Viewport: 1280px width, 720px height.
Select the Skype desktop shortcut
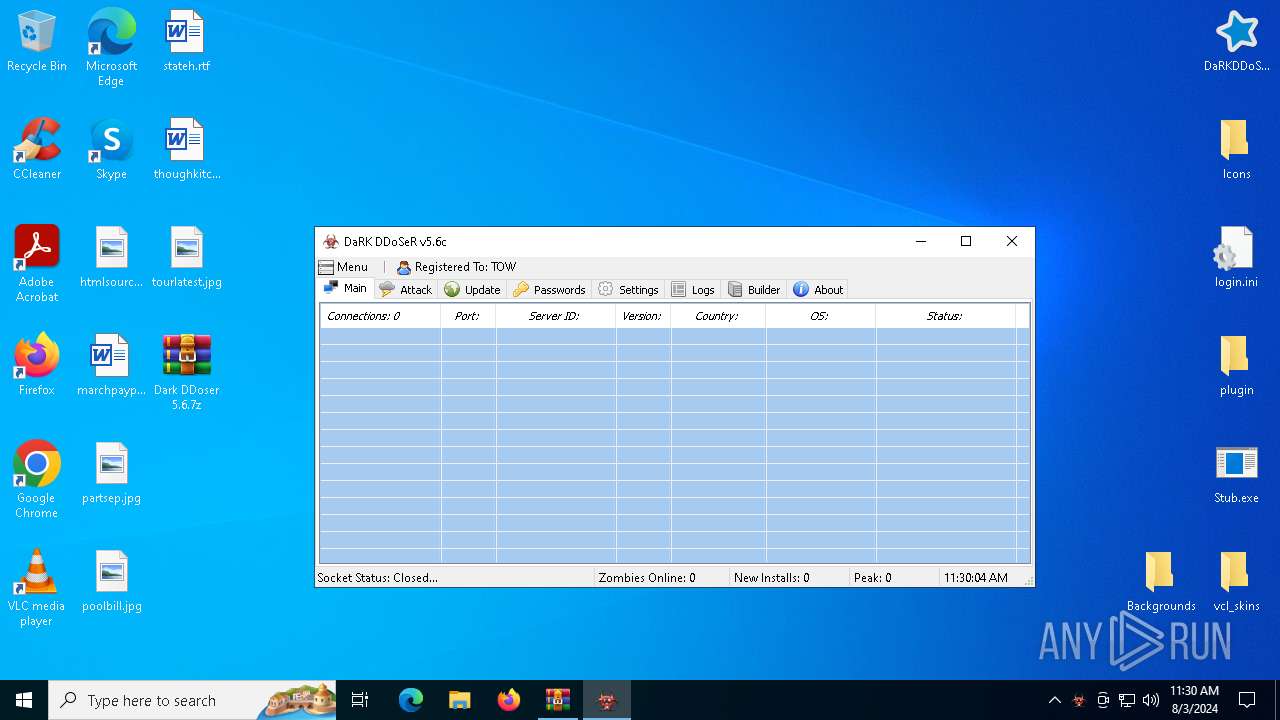pos(111,150)
